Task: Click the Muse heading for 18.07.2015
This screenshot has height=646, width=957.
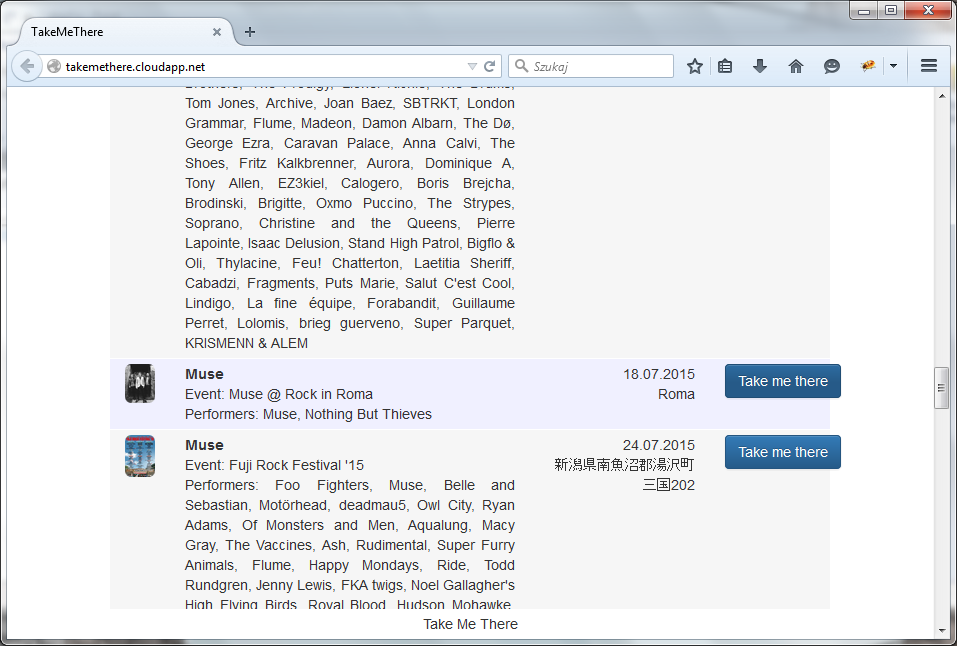Action: click(x=204, y=374)
